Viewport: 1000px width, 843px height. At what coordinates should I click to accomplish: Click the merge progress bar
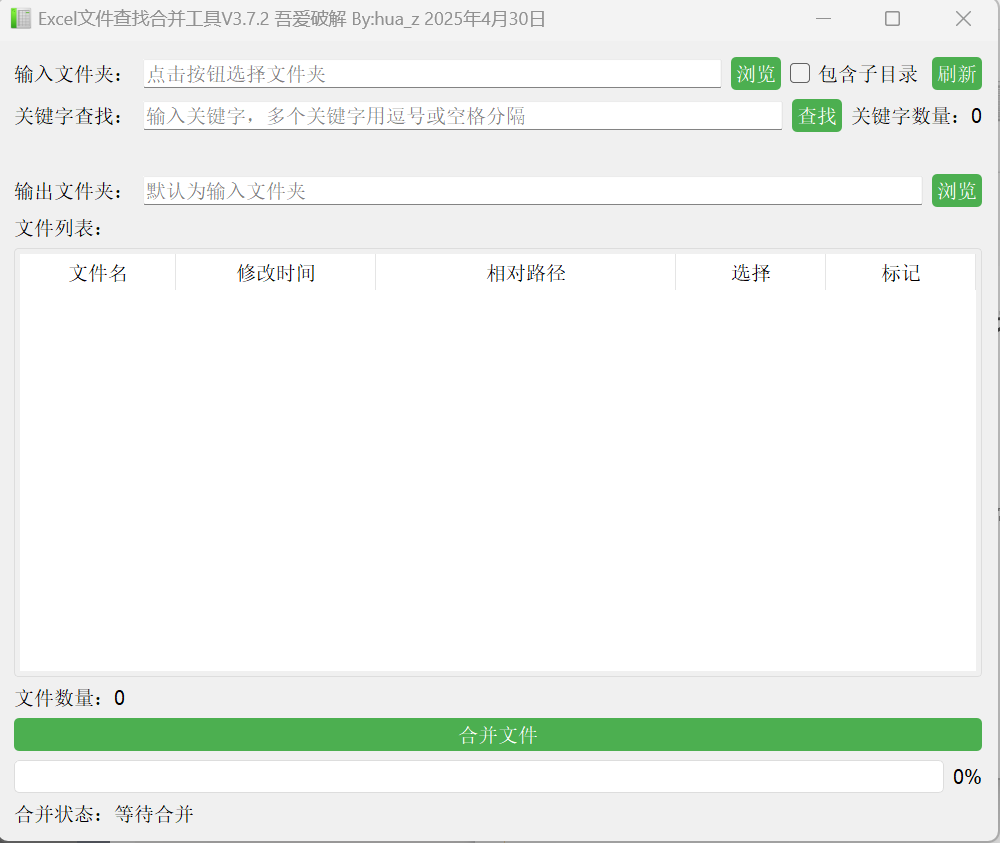[x=478, y=776]
